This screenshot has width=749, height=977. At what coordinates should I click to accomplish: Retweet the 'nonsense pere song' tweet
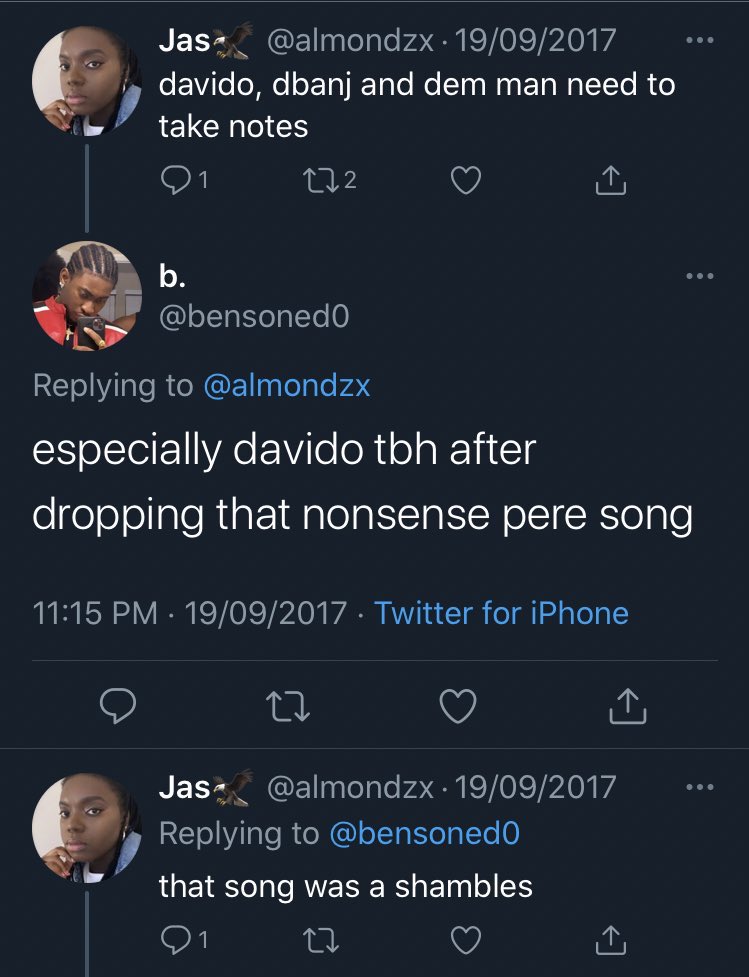pos(292,708)
